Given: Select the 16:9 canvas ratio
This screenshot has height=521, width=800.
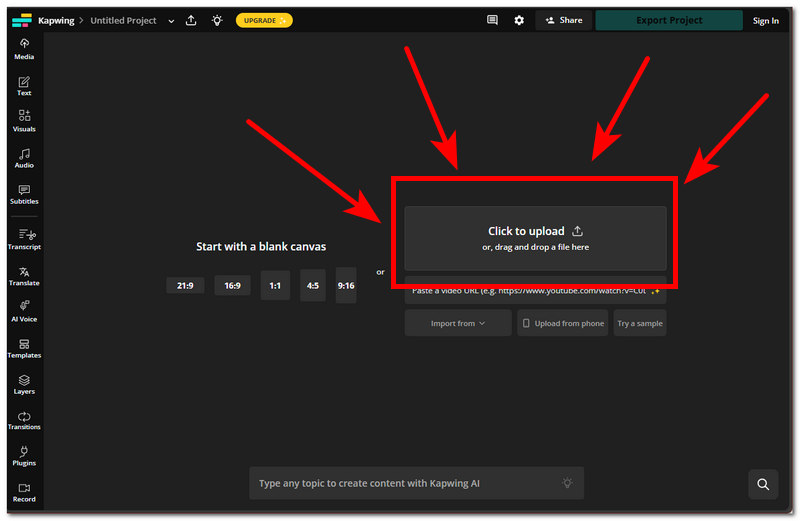Looking at the screenshot, I should [232, 285].
